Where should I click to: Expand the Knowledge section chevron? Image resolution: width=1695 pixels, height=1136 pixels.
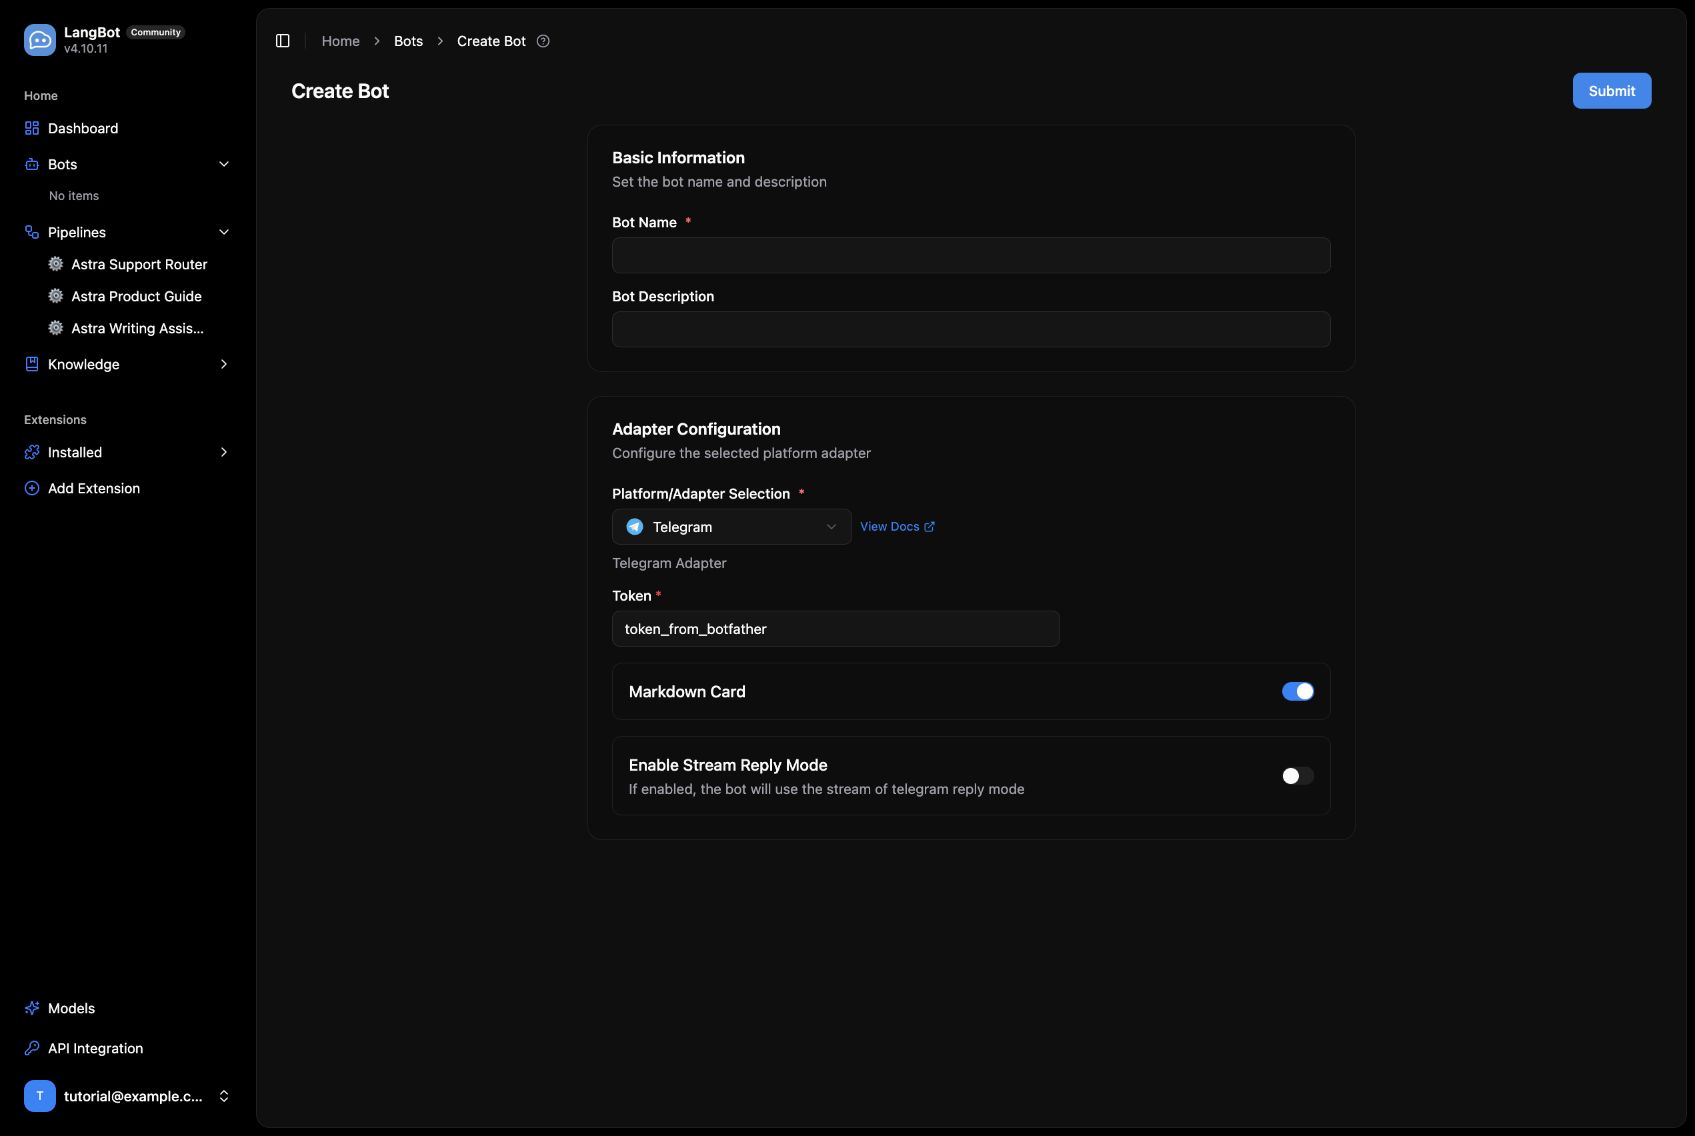(x=224, y=364)
